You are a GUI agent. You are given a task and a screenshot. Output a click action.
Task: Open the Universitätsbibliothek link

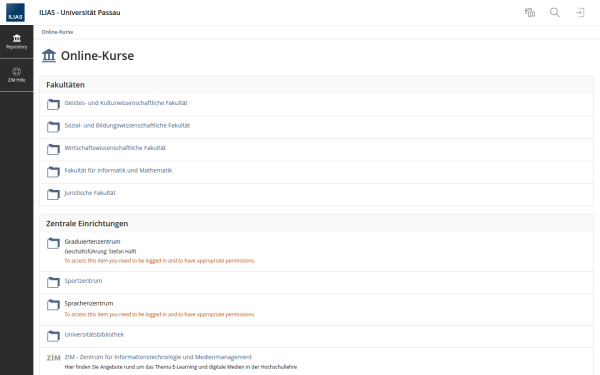click(x=94, y=334)
